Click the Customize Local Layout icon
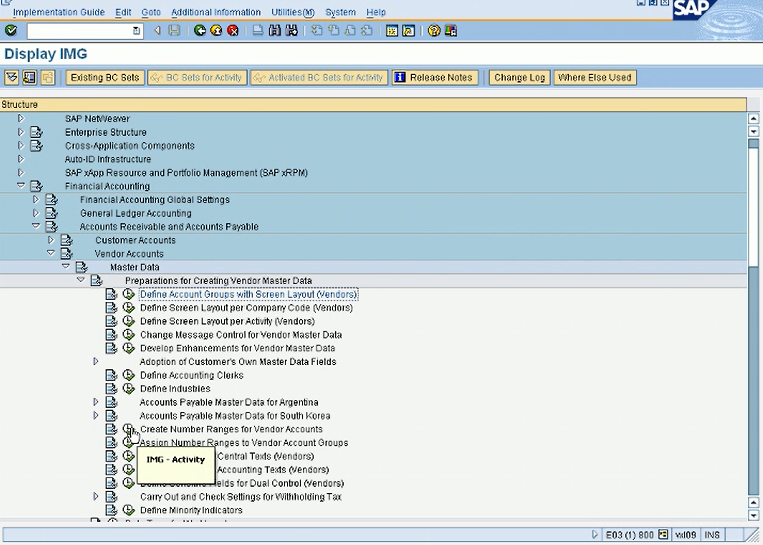Viewport: 763px width, 545px height. pyautogui.click(x=451, y=31)
